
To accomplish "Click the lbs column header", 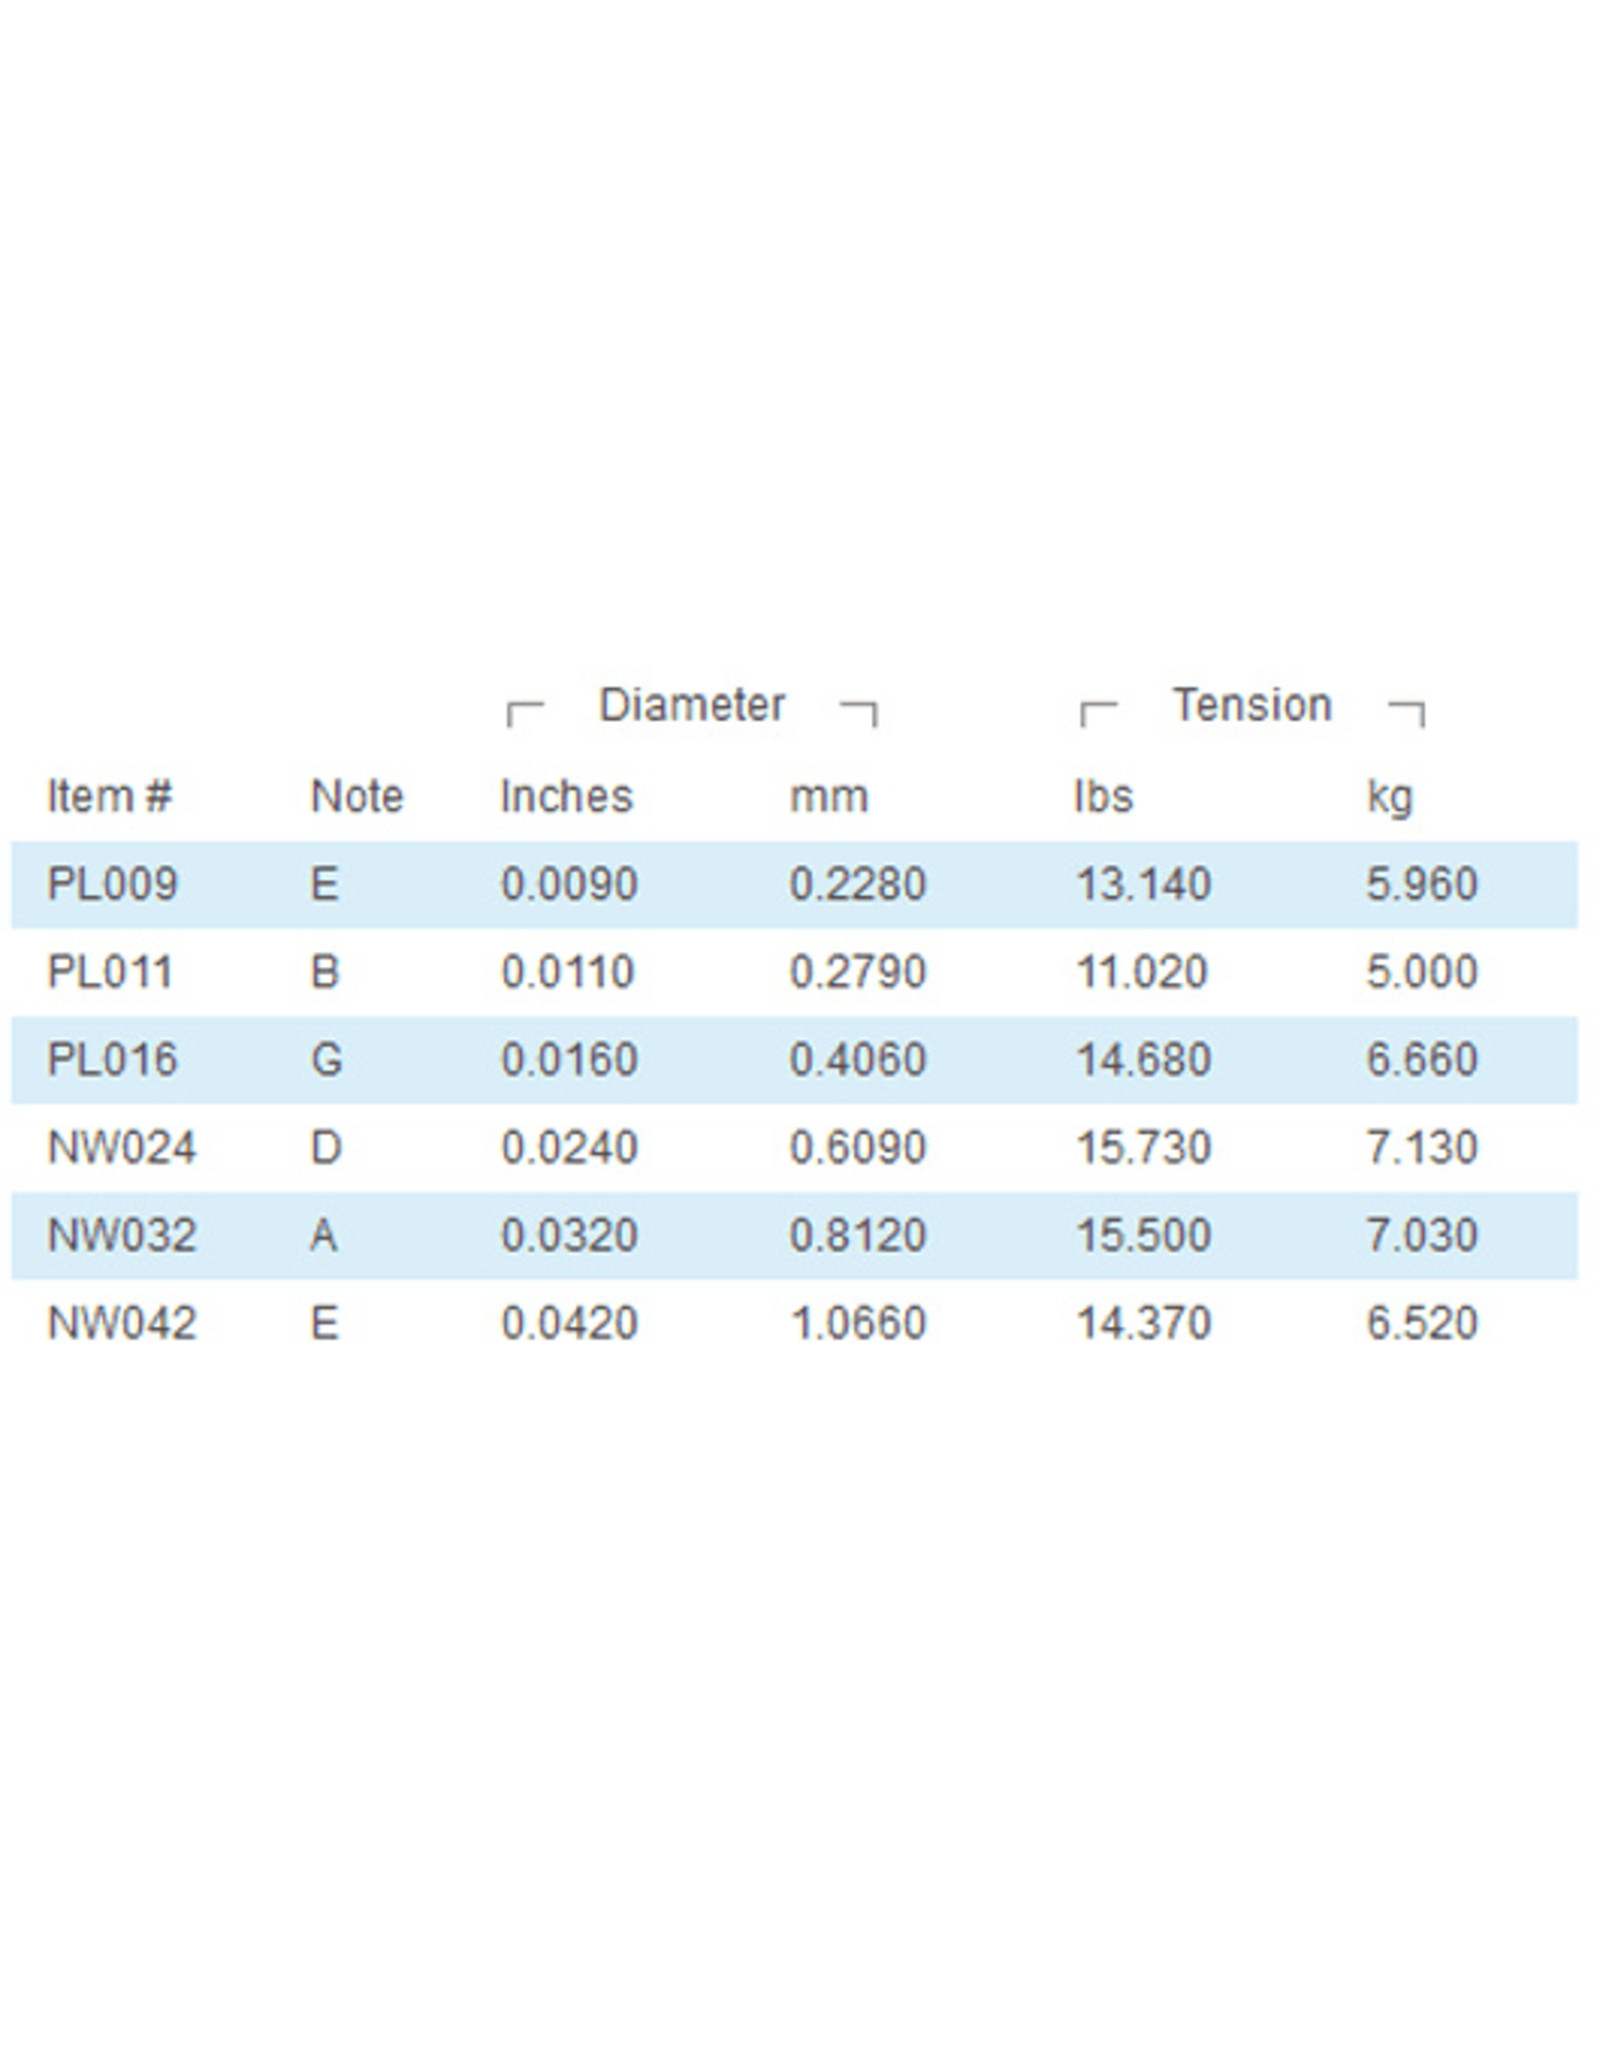I will click(1103, 797).
